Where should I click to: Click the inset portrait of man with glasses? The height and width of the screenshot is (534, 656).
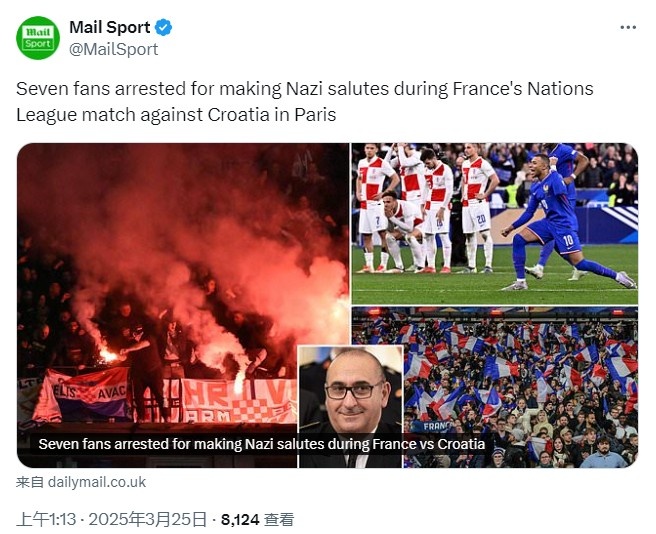[351, 388]
